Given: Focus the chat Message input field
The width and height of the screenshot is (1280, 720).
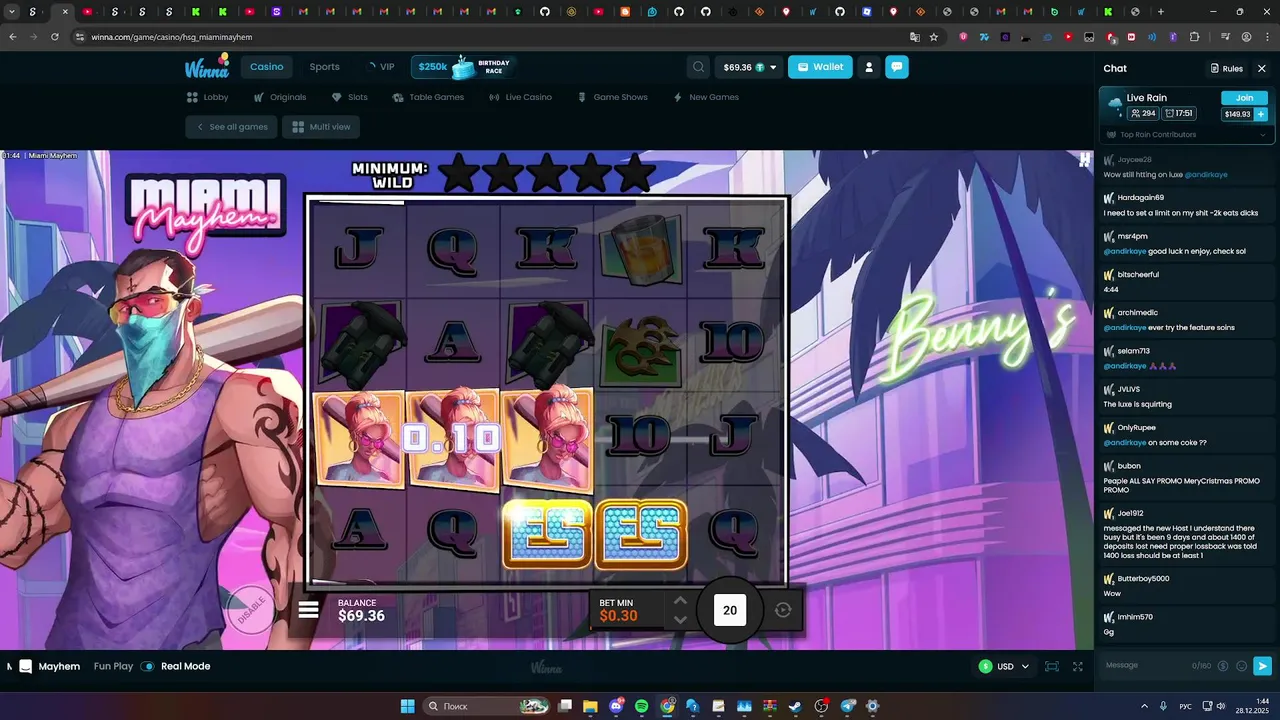Looking at the screenshot, I should (1145, 665).
